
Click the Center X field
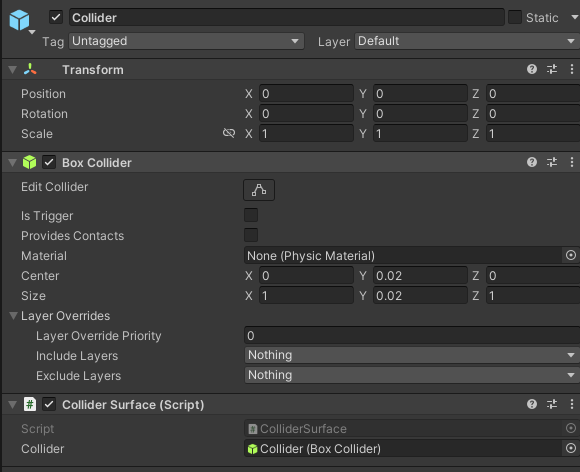pos(306,276)
